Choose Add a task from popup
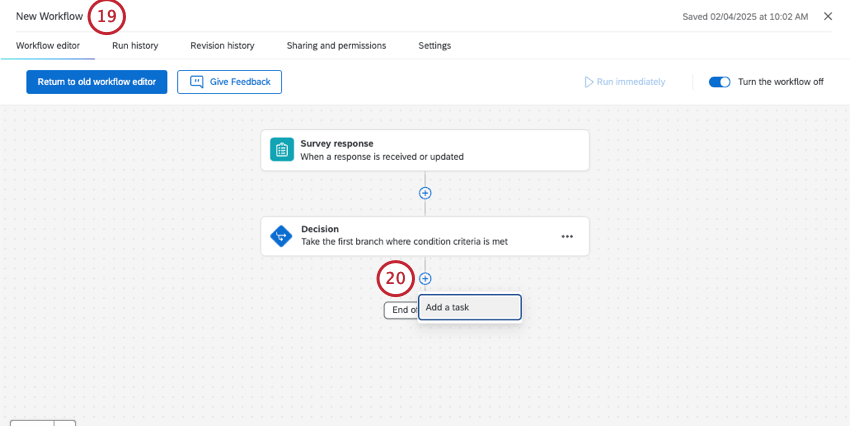Viewport: 850px width, 426px height. point(469,307)
